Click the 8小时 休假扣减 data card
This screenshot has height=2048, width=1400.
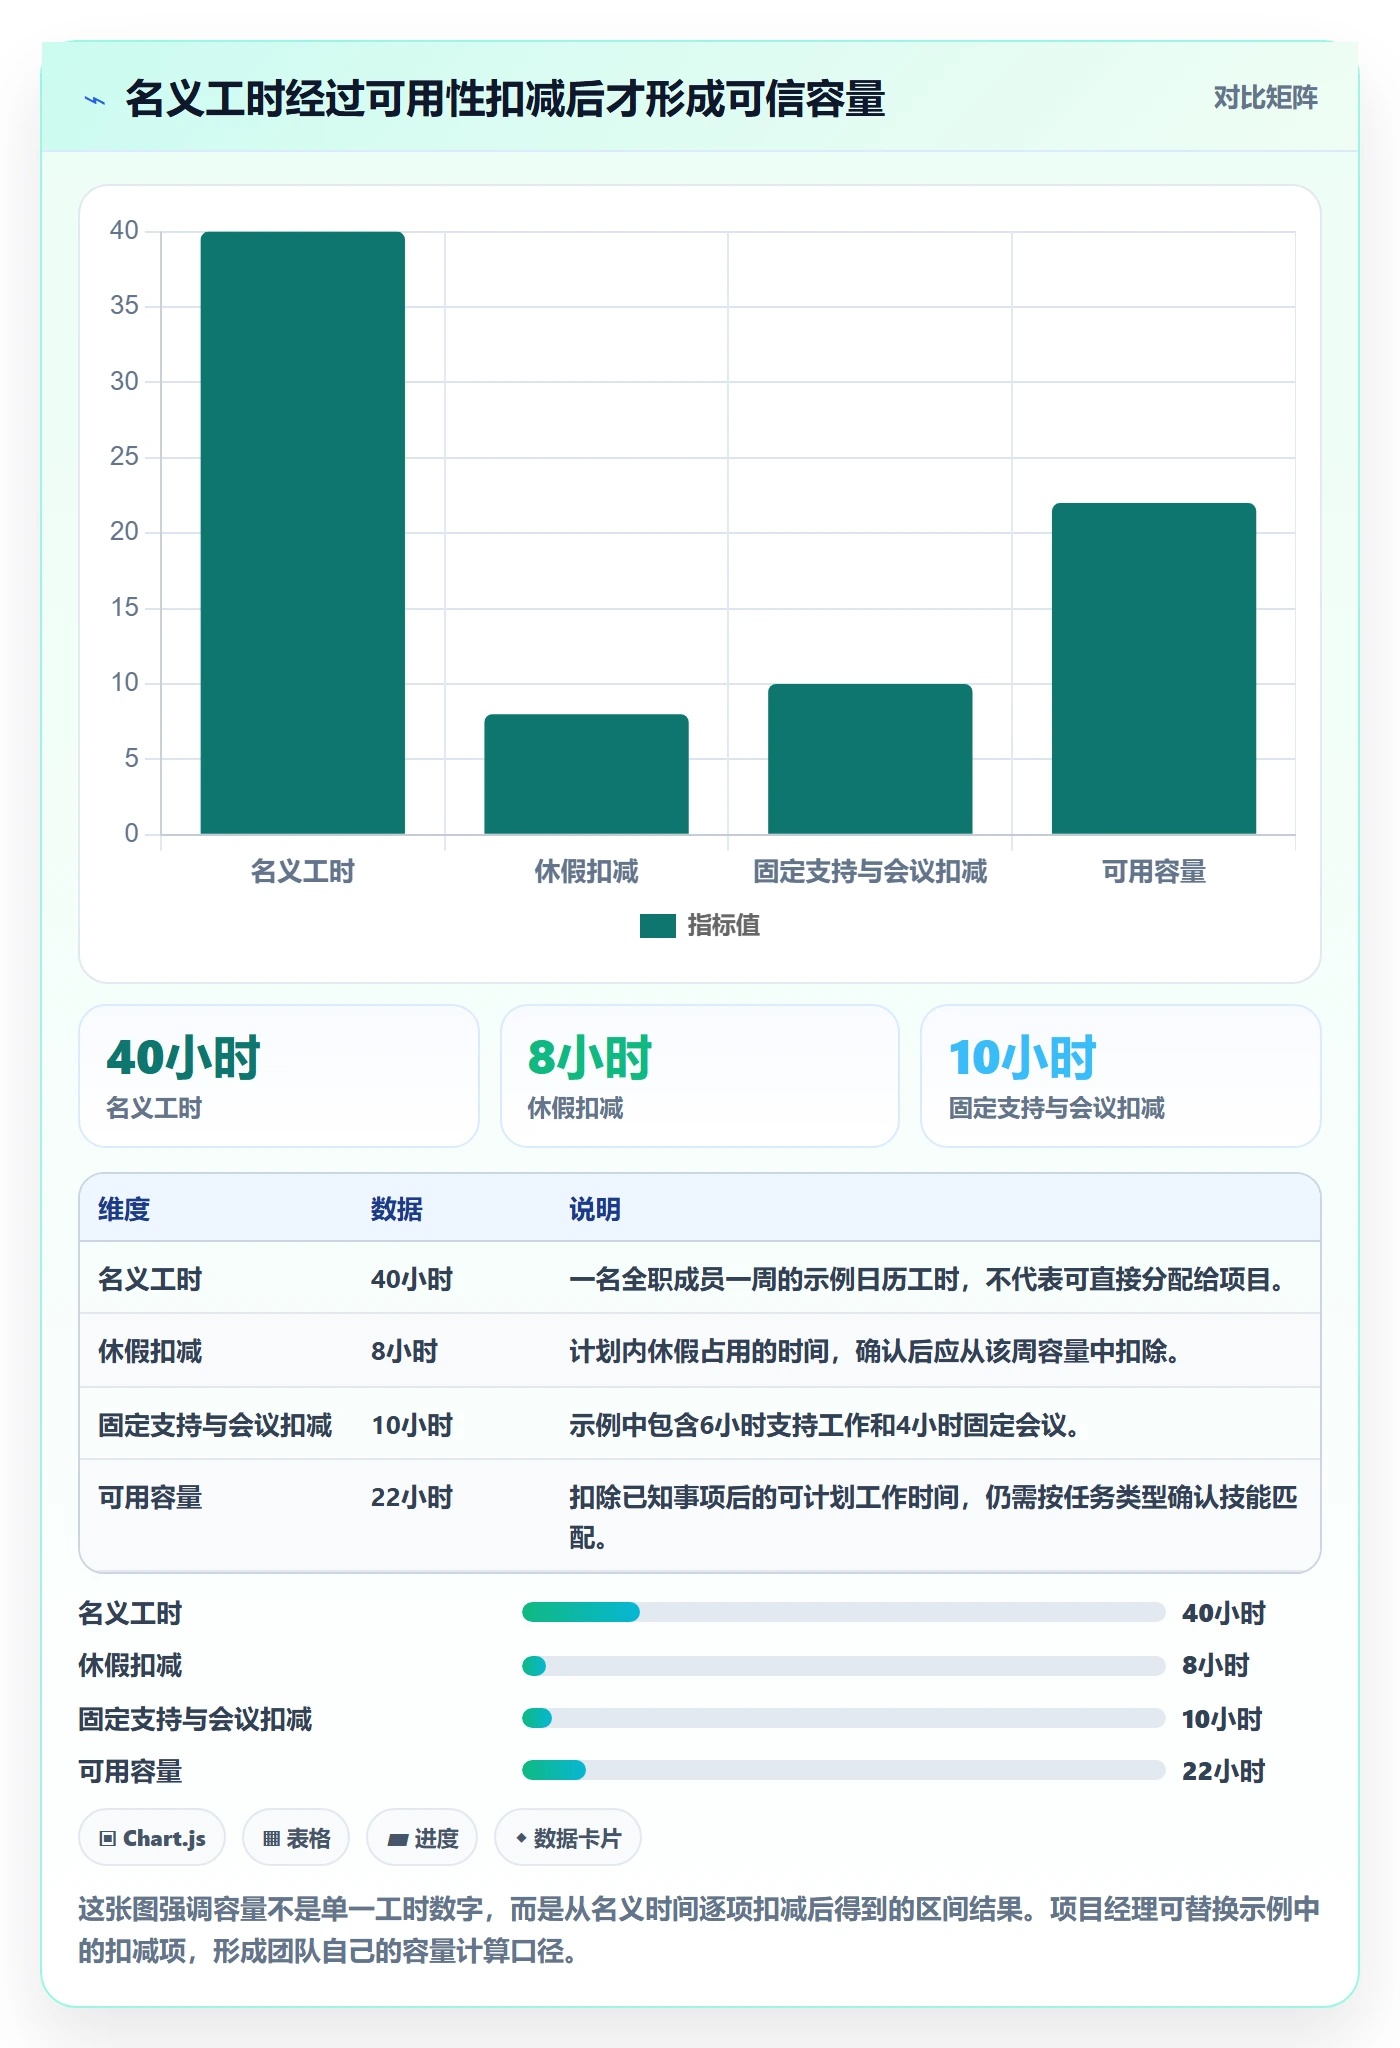point(700,1076)
